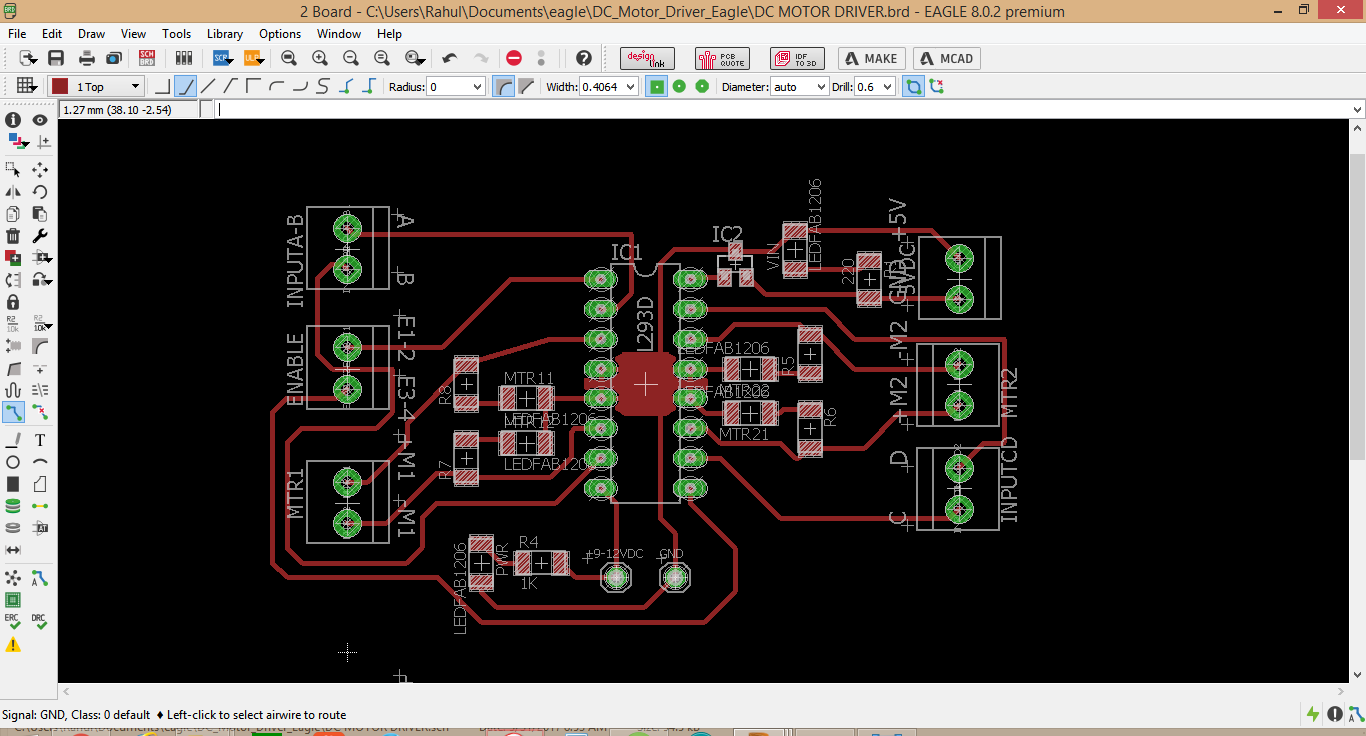Screen dimensions: 1366x736
Task: Toggle loop remove button near Drill
Action: click(x=913, y=86)
